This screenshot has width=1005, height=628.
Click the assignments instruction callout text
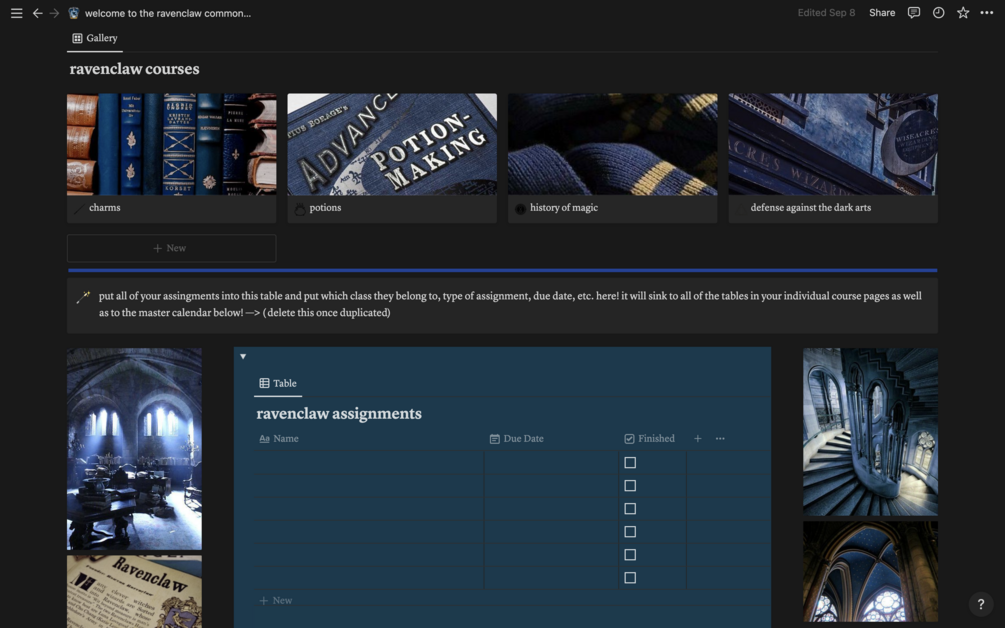click(510, 304)
